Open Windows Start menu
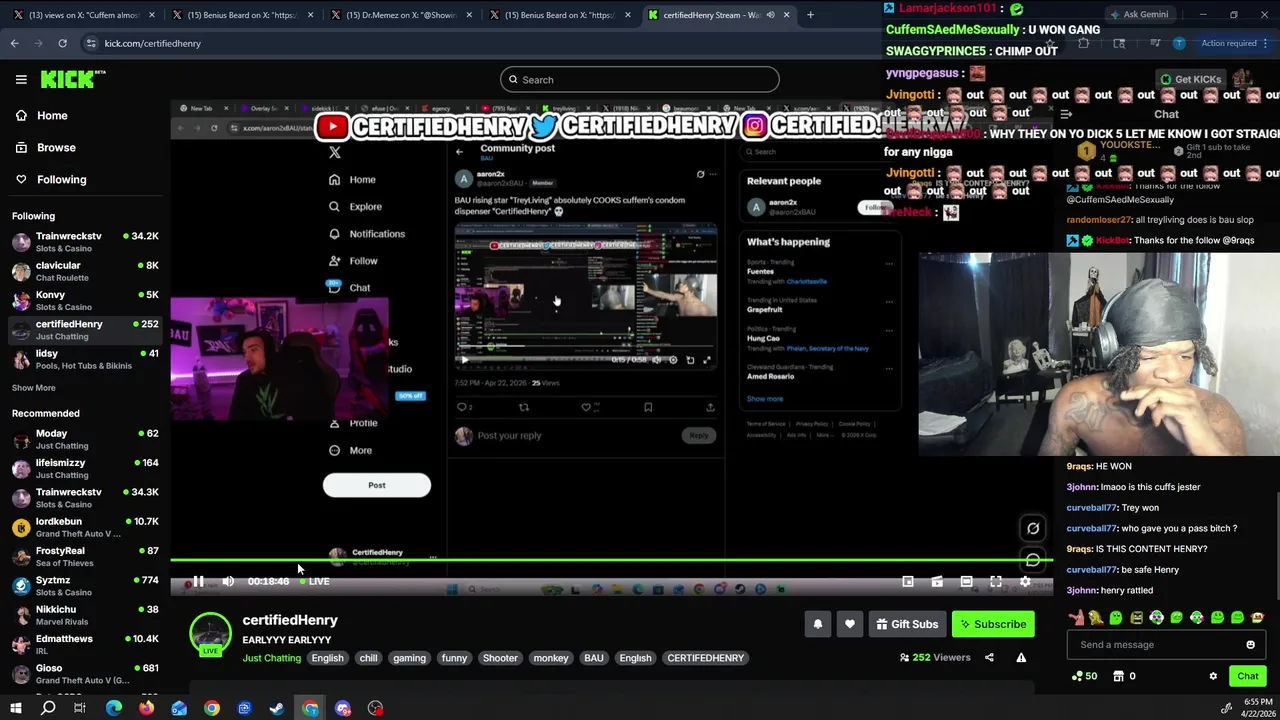This screenshot has height=720, width=1280. (x=15, y=708)
